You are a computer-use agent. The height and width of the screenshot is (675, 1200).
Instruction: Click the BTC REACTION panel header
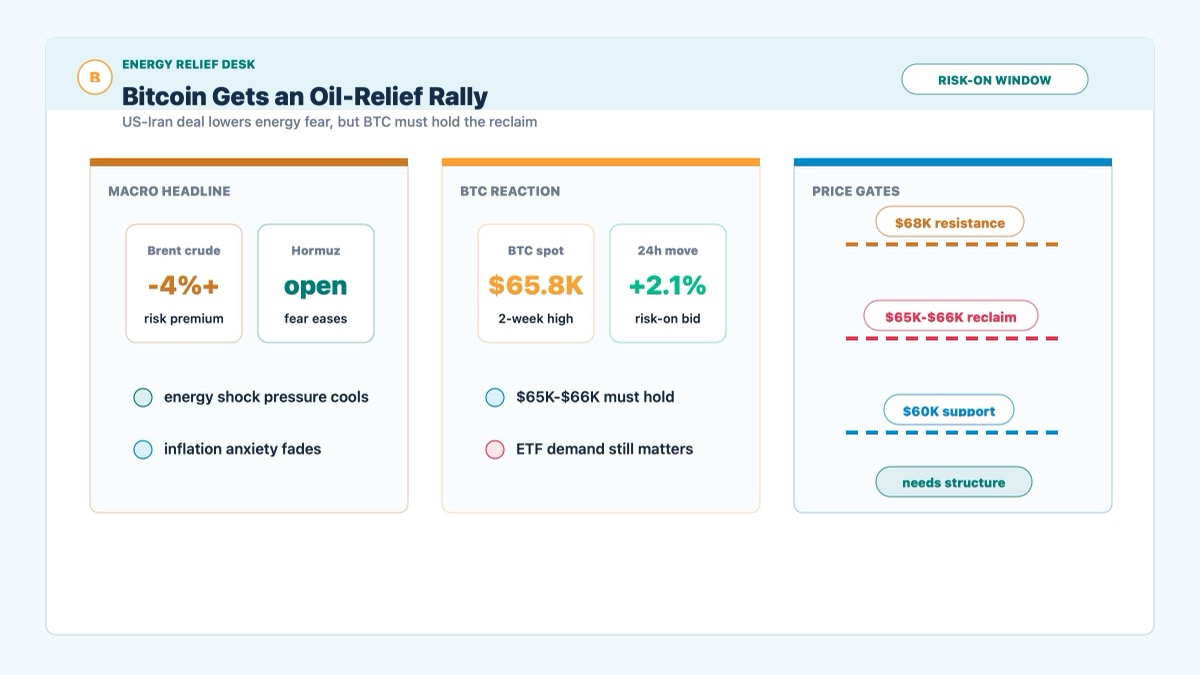[510, 191]
